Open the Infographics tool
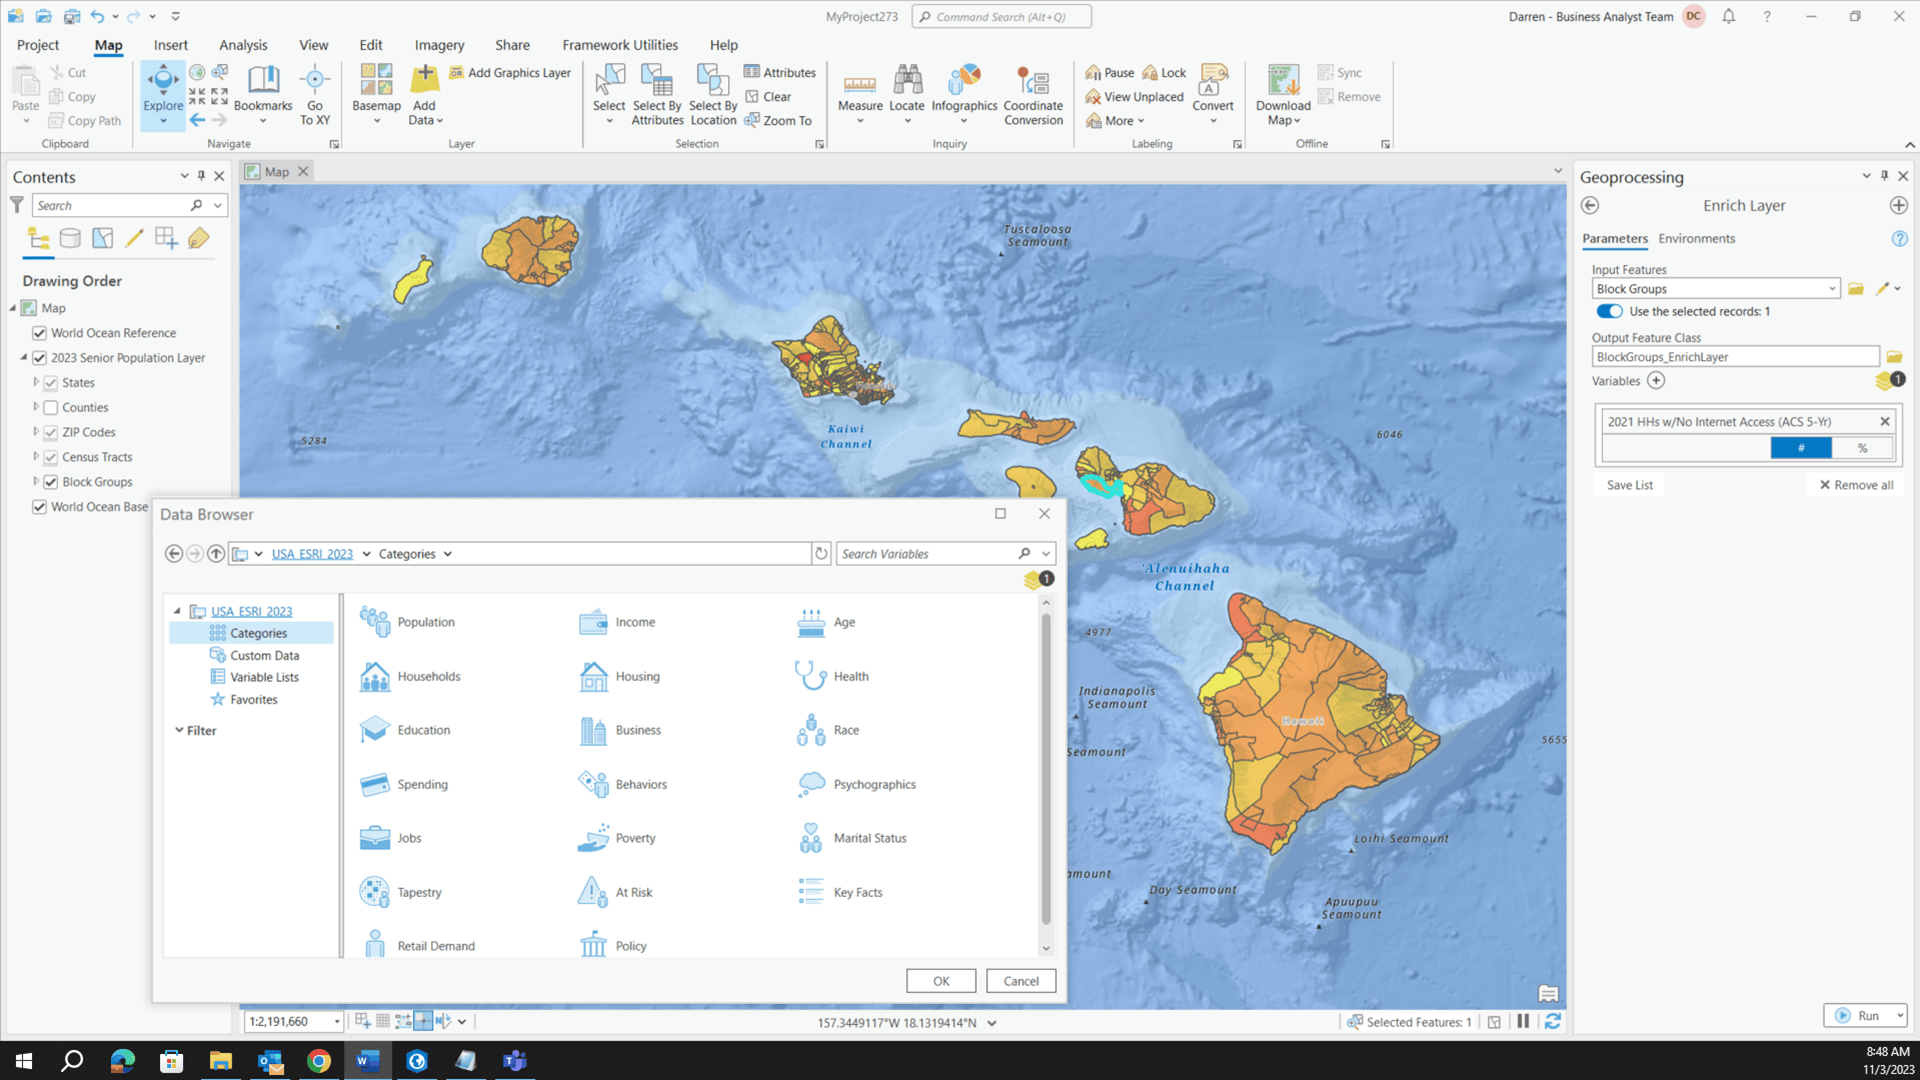1920x1080 pixels. [963, 88]
